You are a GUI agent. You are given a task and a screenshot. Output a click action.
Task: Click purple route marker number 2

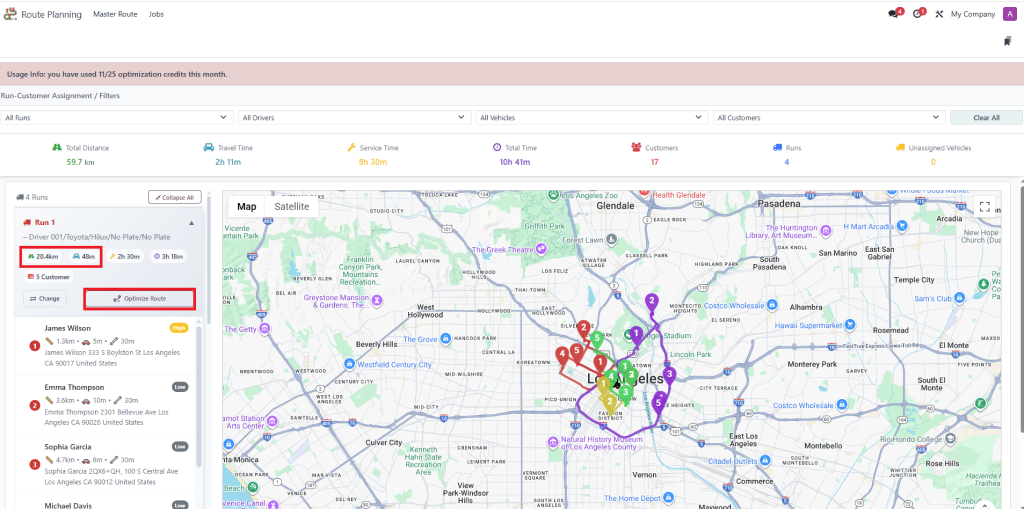click(651, 301)
